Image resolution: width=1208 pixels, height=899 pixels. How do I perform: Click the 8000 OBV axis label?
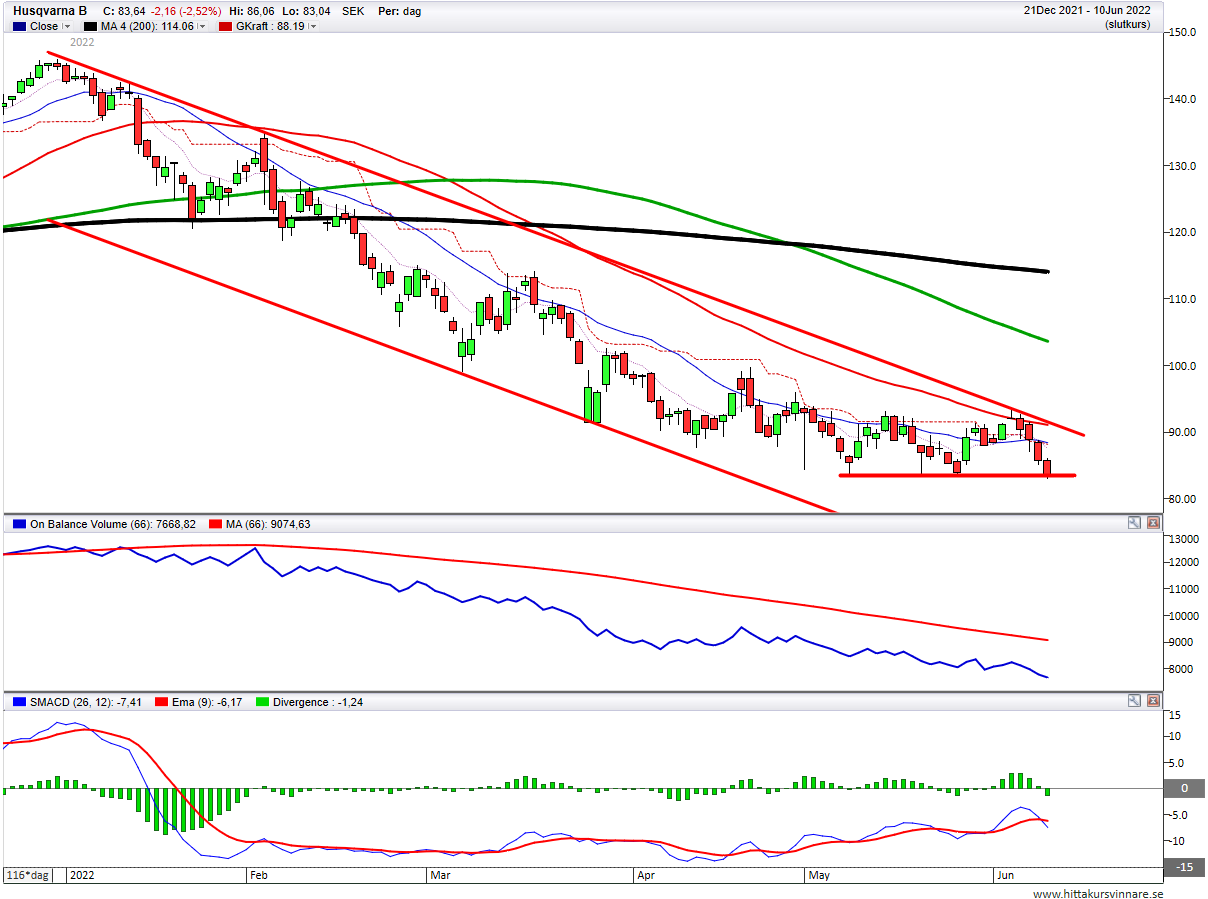[1181, 669]
